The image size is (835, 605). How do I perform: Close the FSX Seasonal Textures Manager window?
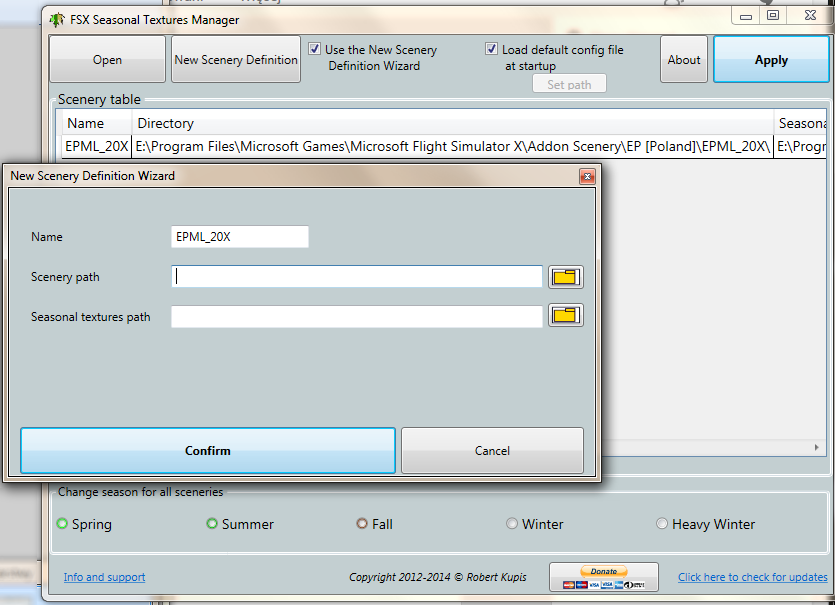click(810, 16)
